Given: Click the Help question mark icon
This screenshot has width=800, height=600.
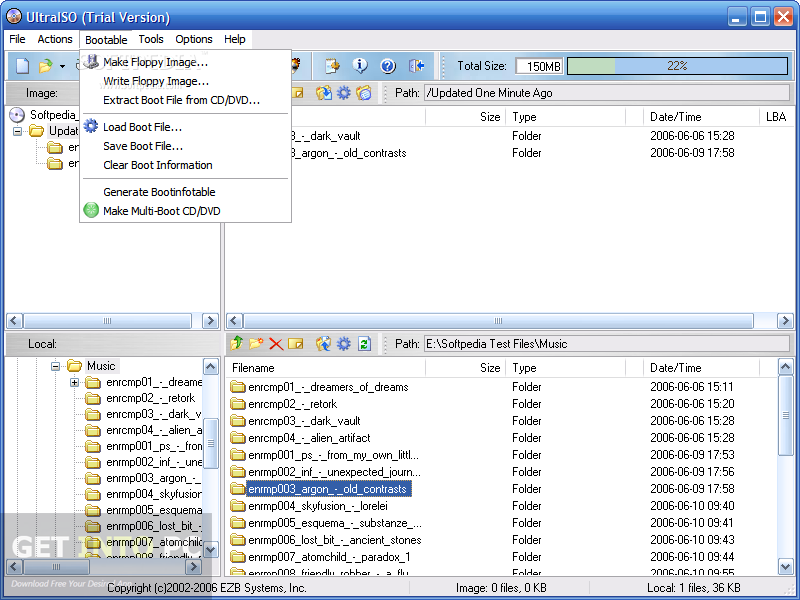Looking at the screenshot, I should click(388, 65).
